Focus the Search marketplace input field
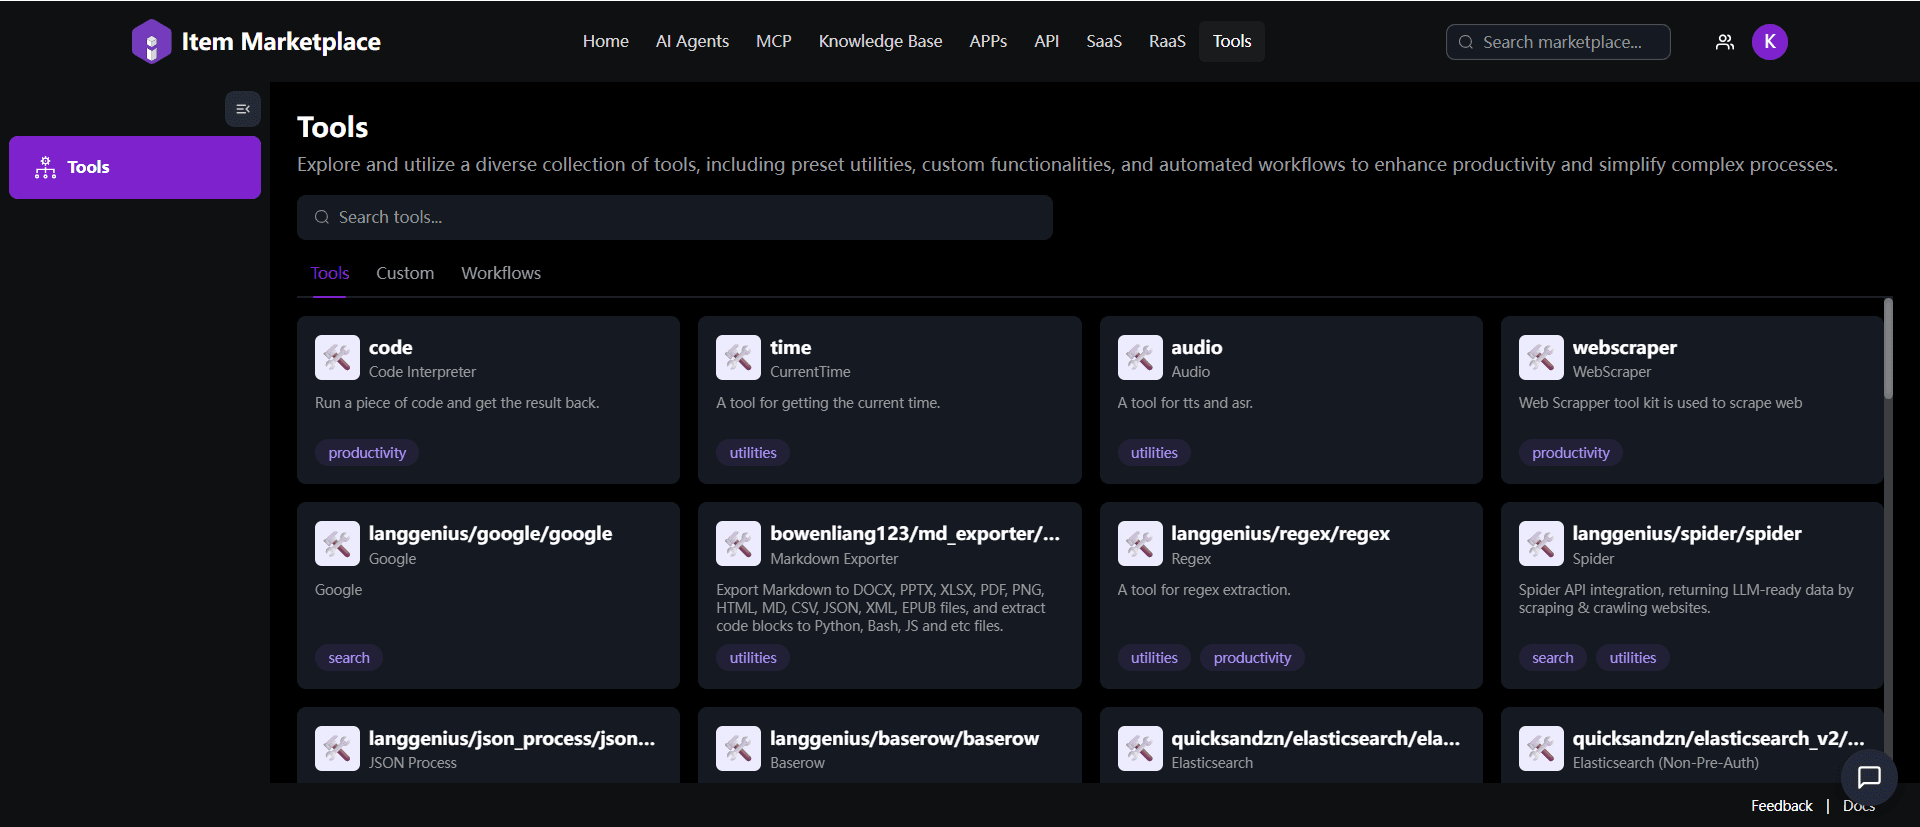Image resolution: width=1920 pixels, height=827 pixels. point(1558,42)
